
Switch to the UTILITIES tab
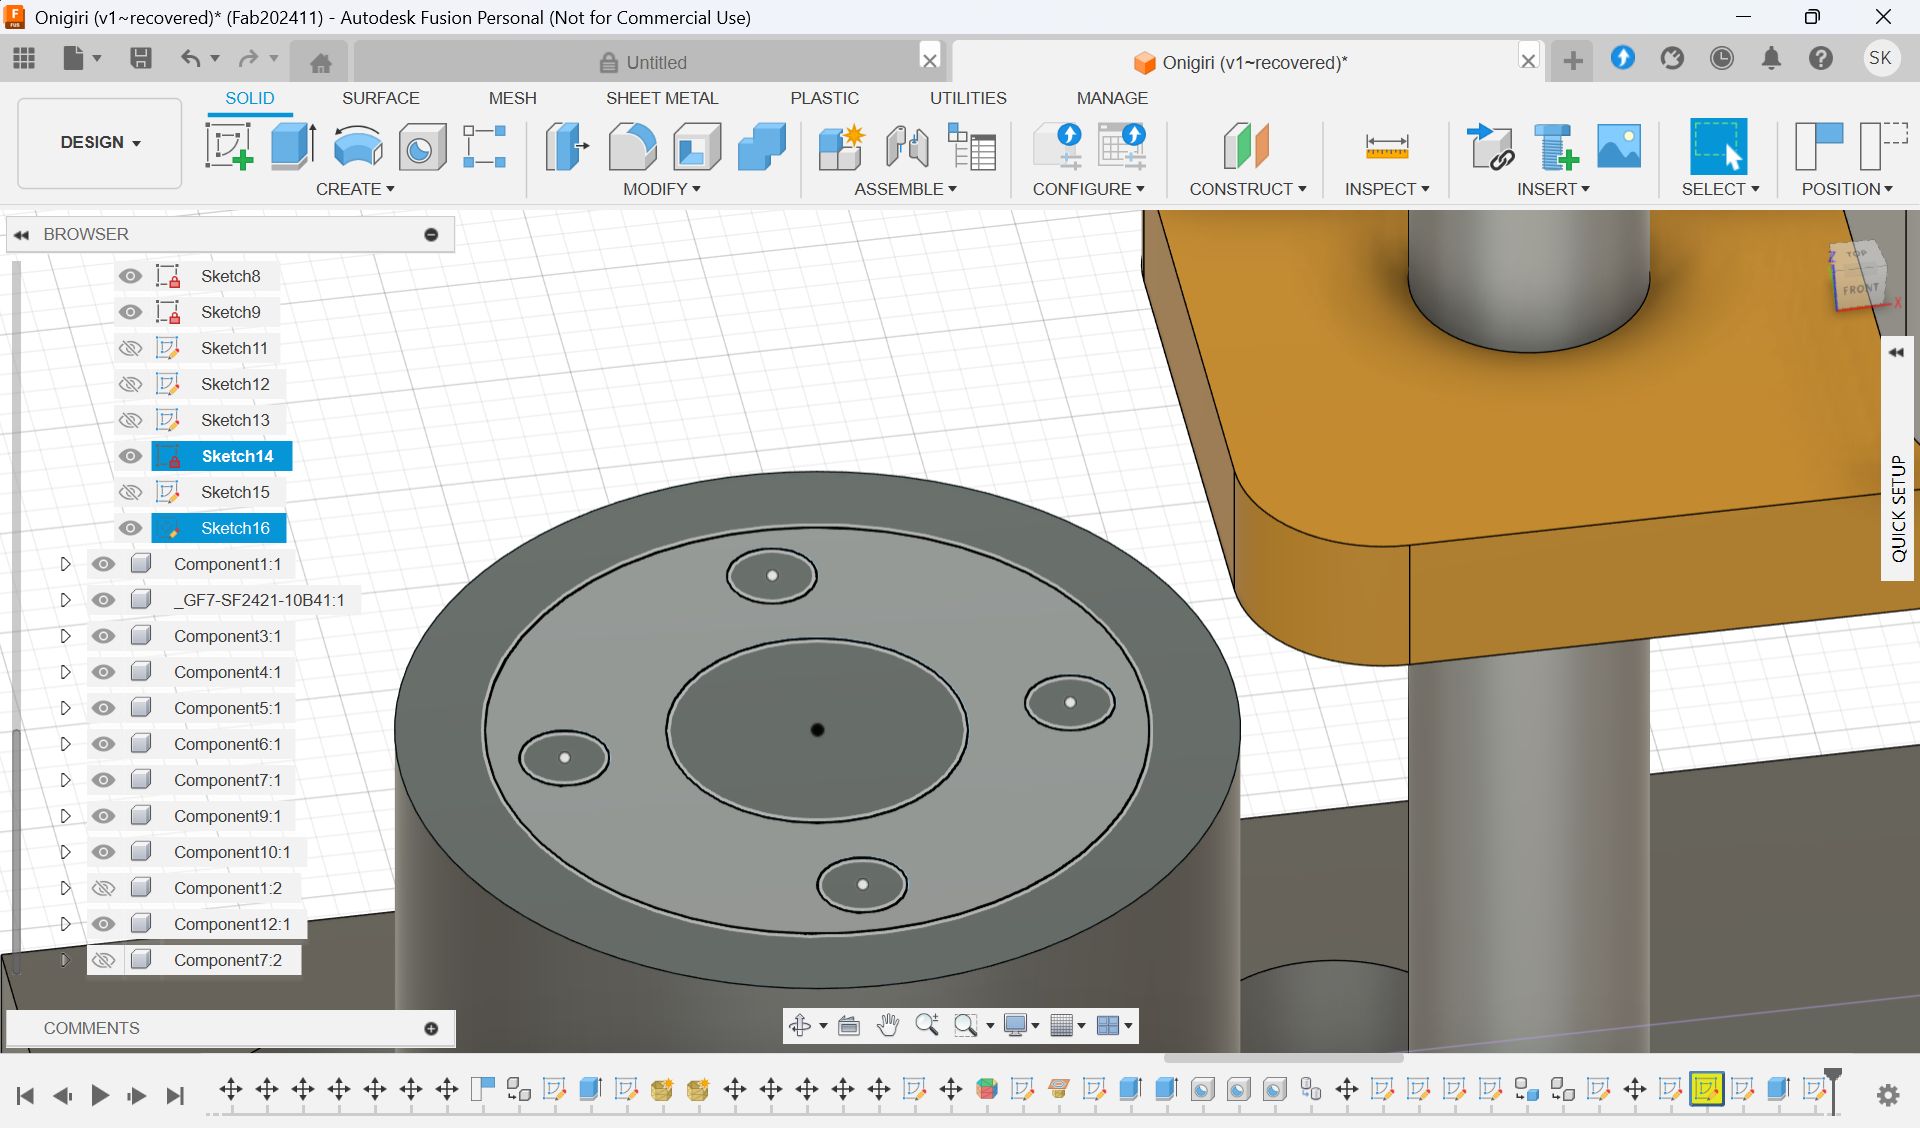[968, 98]
